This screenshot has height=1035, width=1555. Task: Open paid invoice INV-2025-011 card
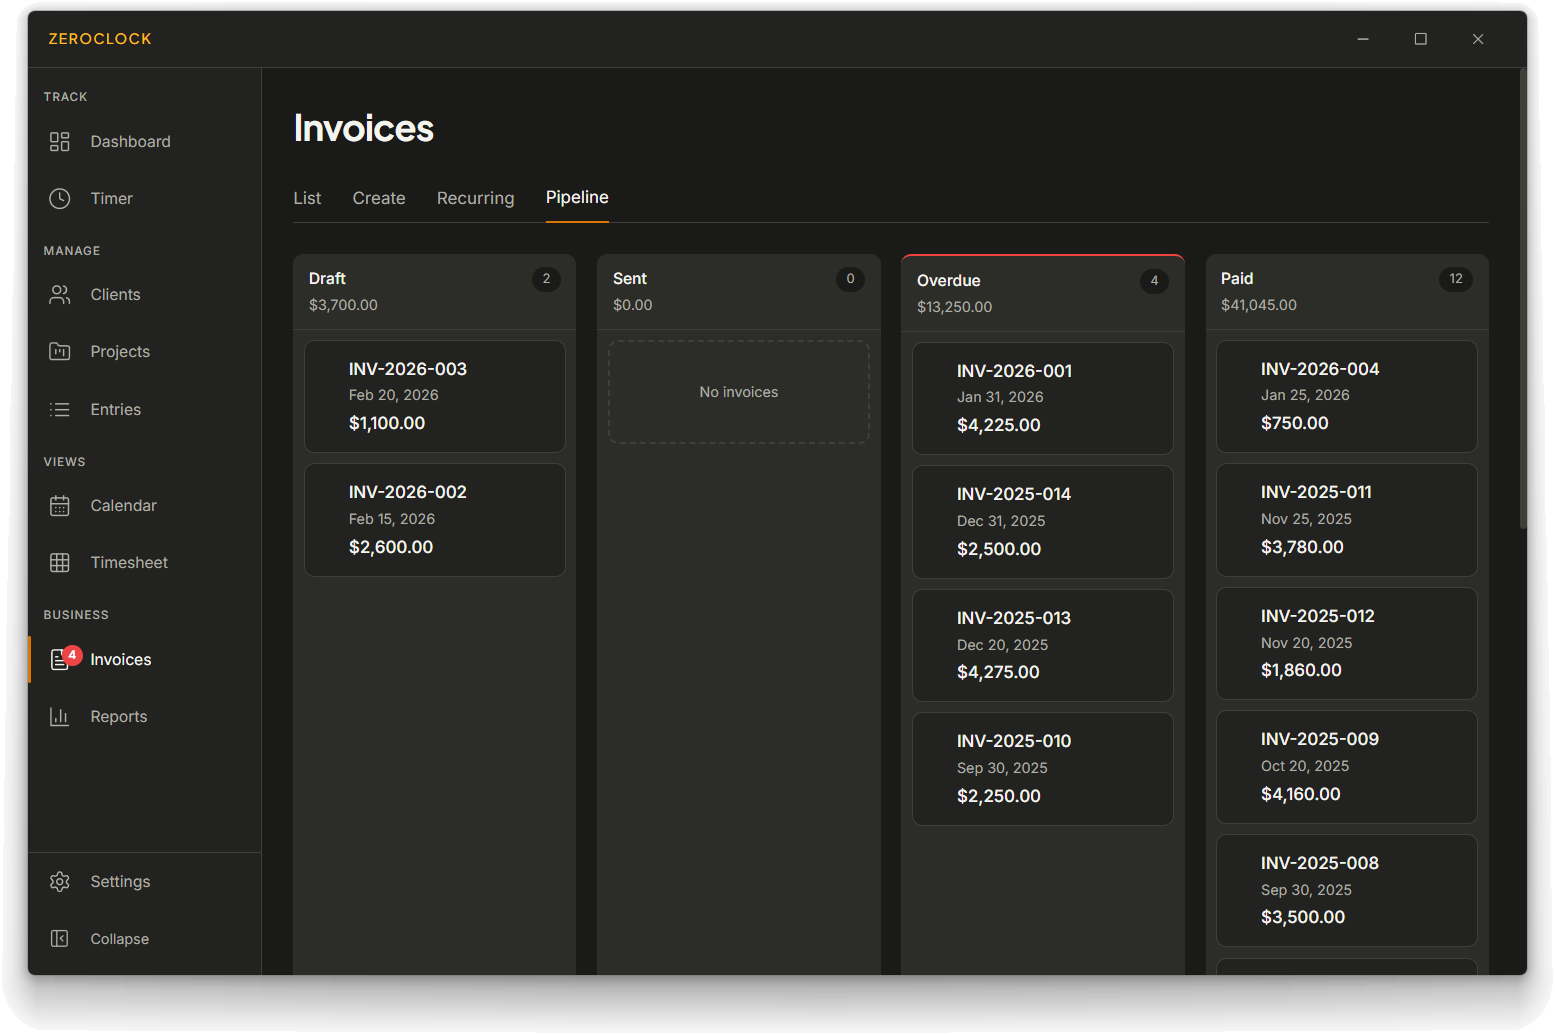click(x=1346, y=519)
